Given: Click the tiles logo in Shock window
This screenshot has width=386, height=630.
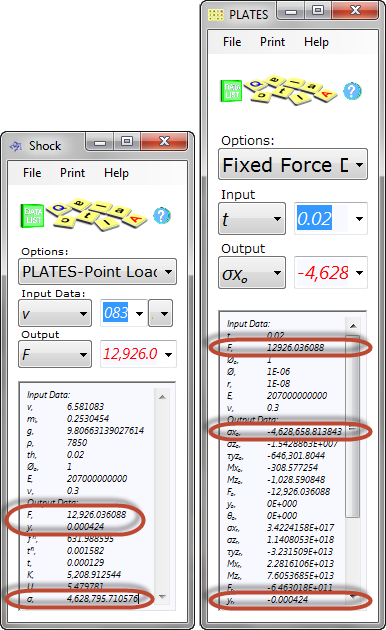Looking at the screenshot, I should coord(96,214).
